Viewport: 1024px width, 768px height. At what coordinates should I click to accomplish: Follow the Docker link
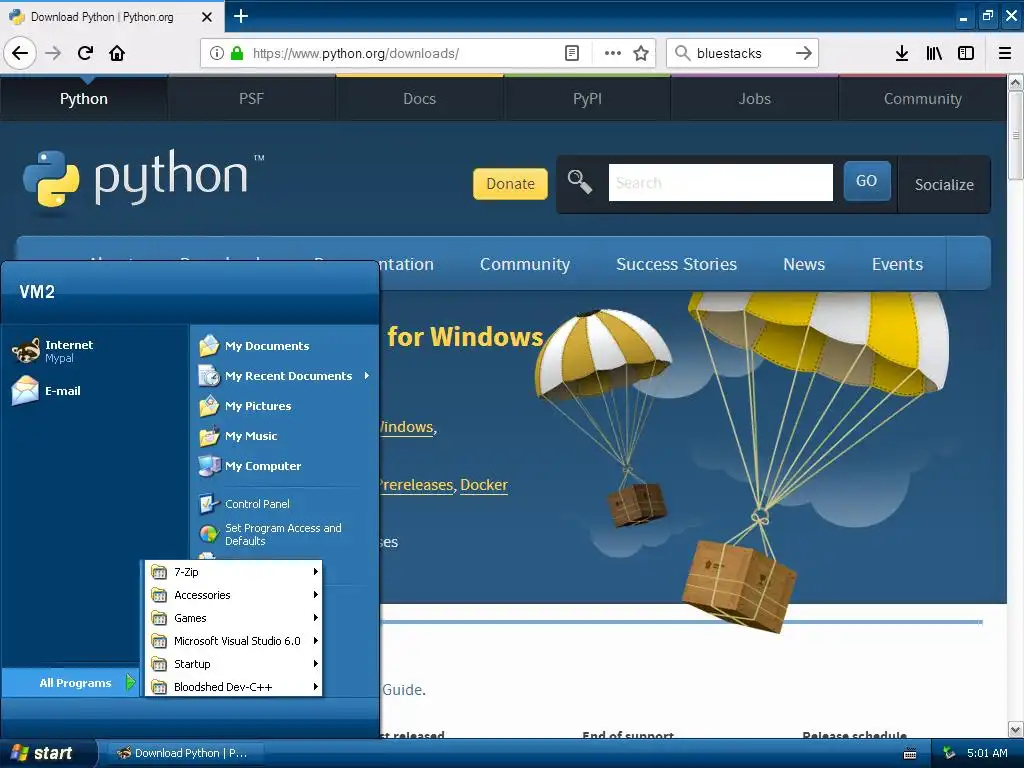click(x=484, y=485)
